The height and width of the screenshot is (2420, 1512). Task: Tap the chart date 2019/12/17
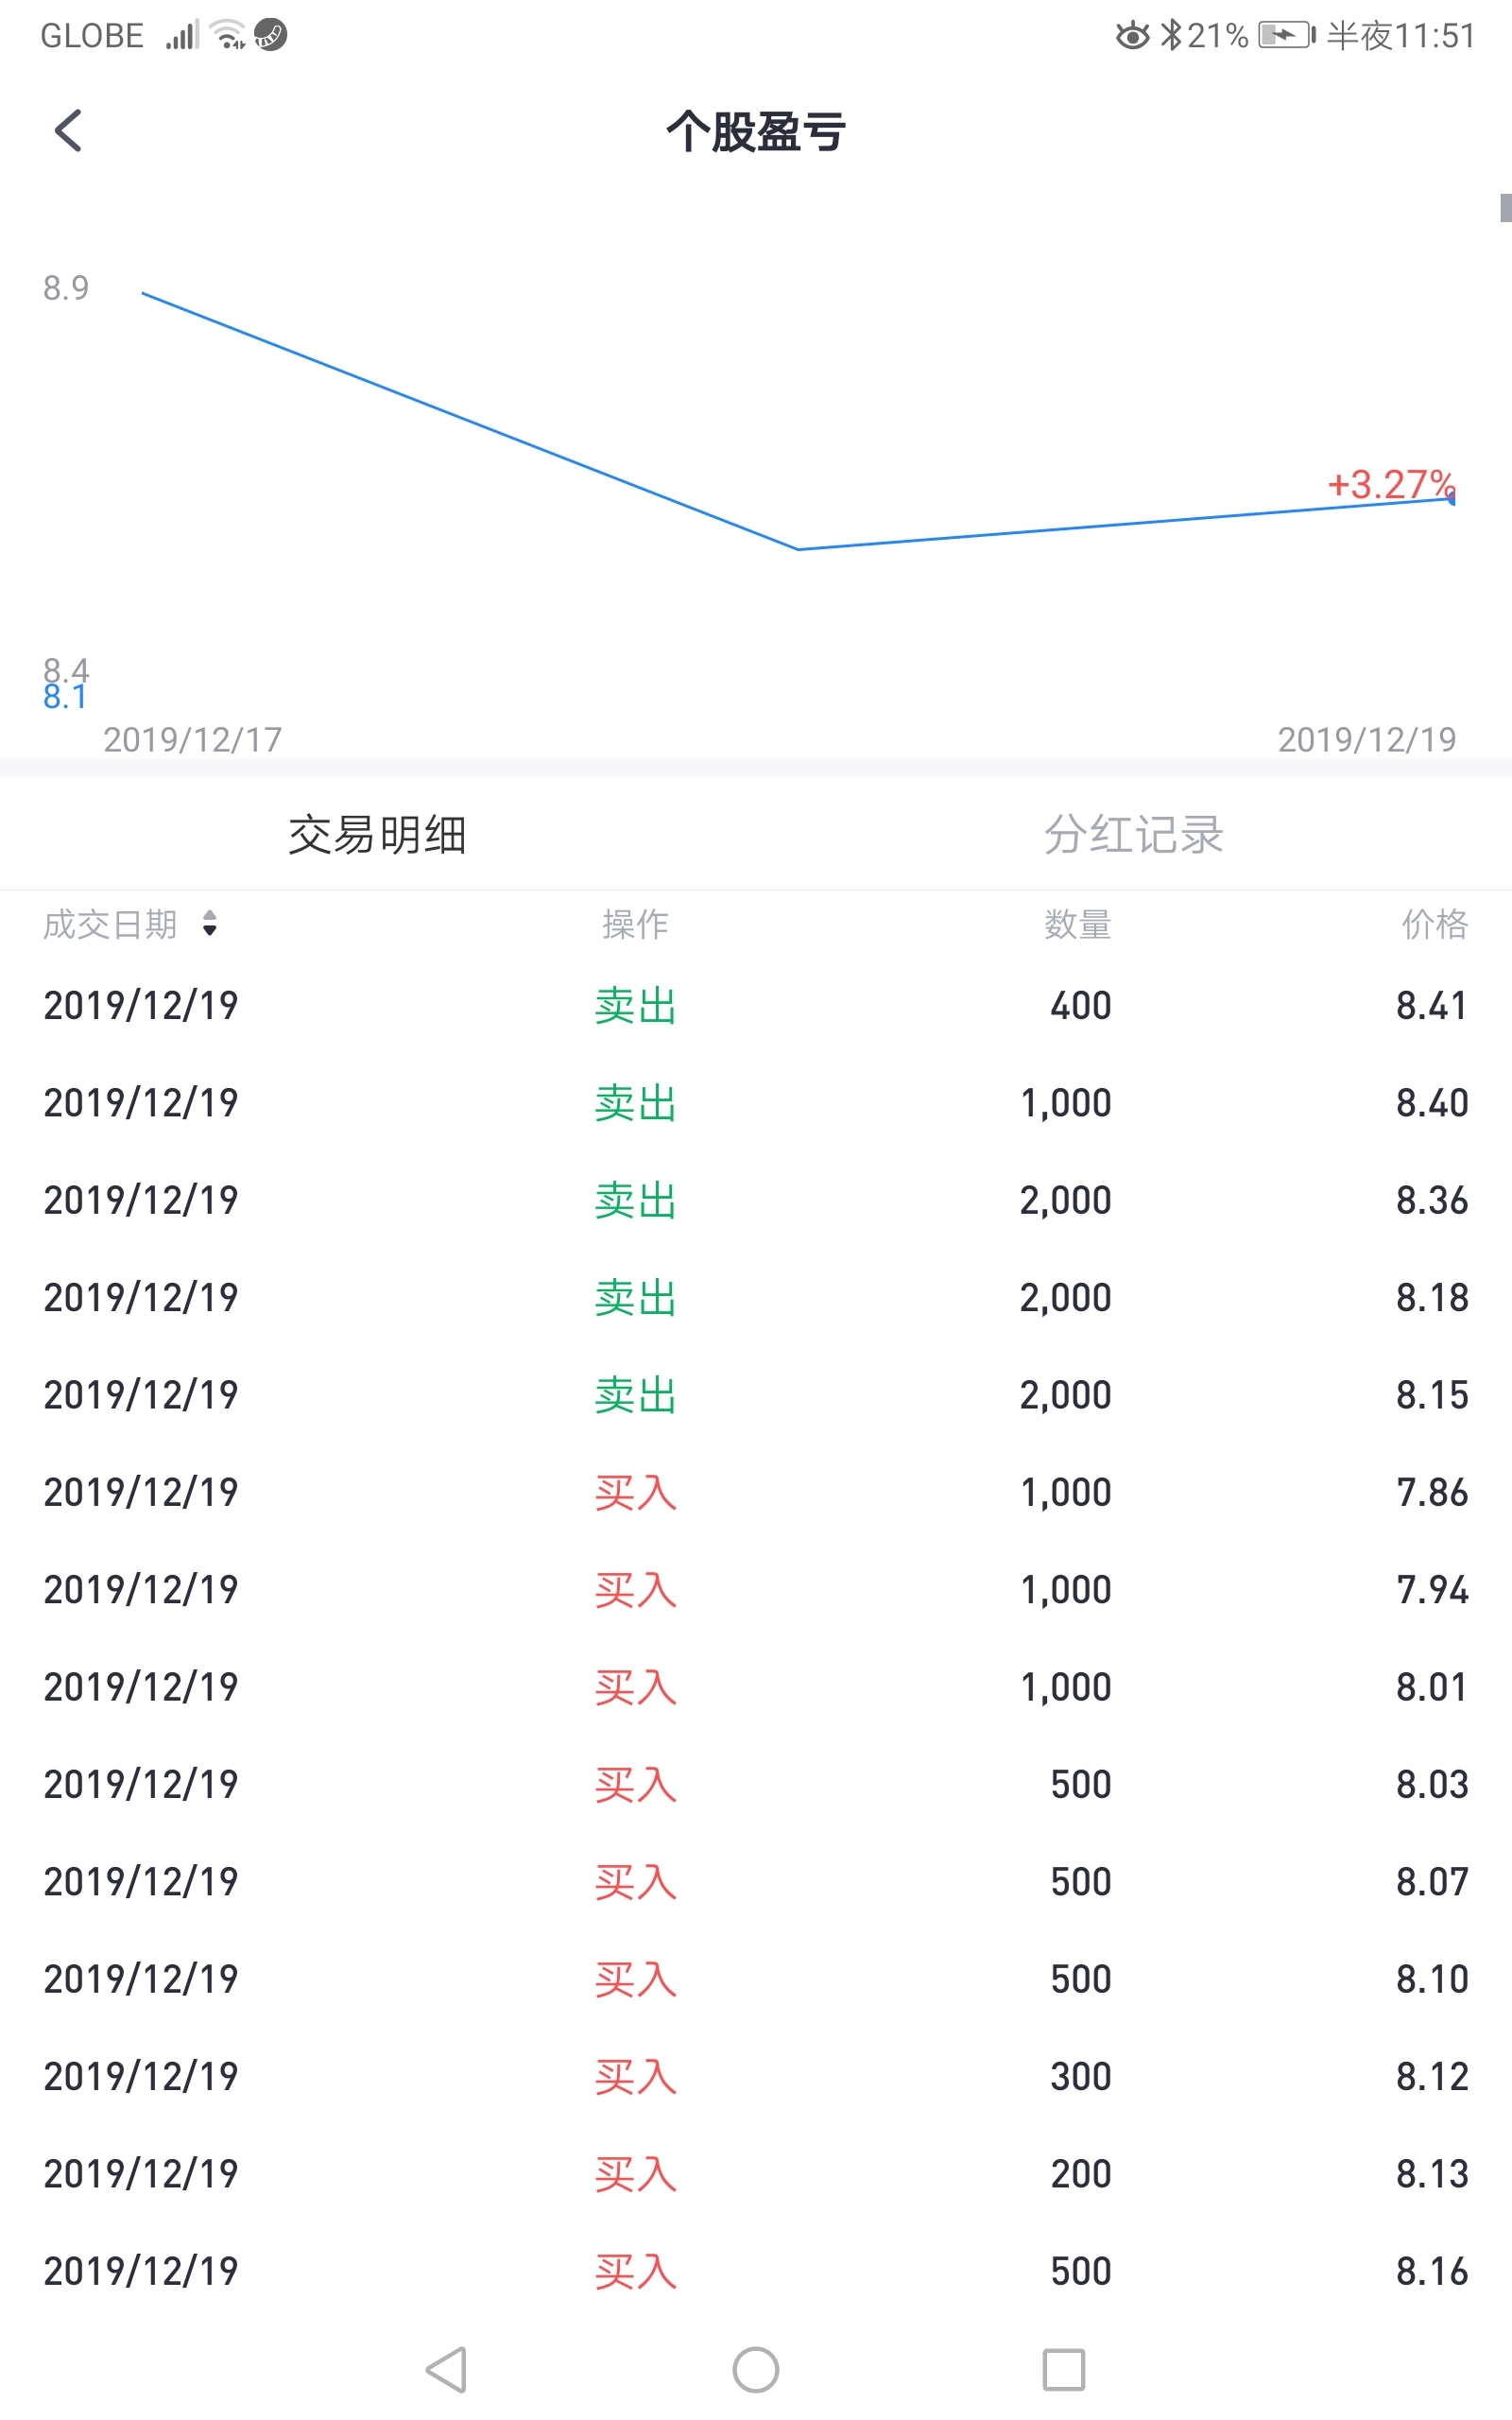click(193, 739)
